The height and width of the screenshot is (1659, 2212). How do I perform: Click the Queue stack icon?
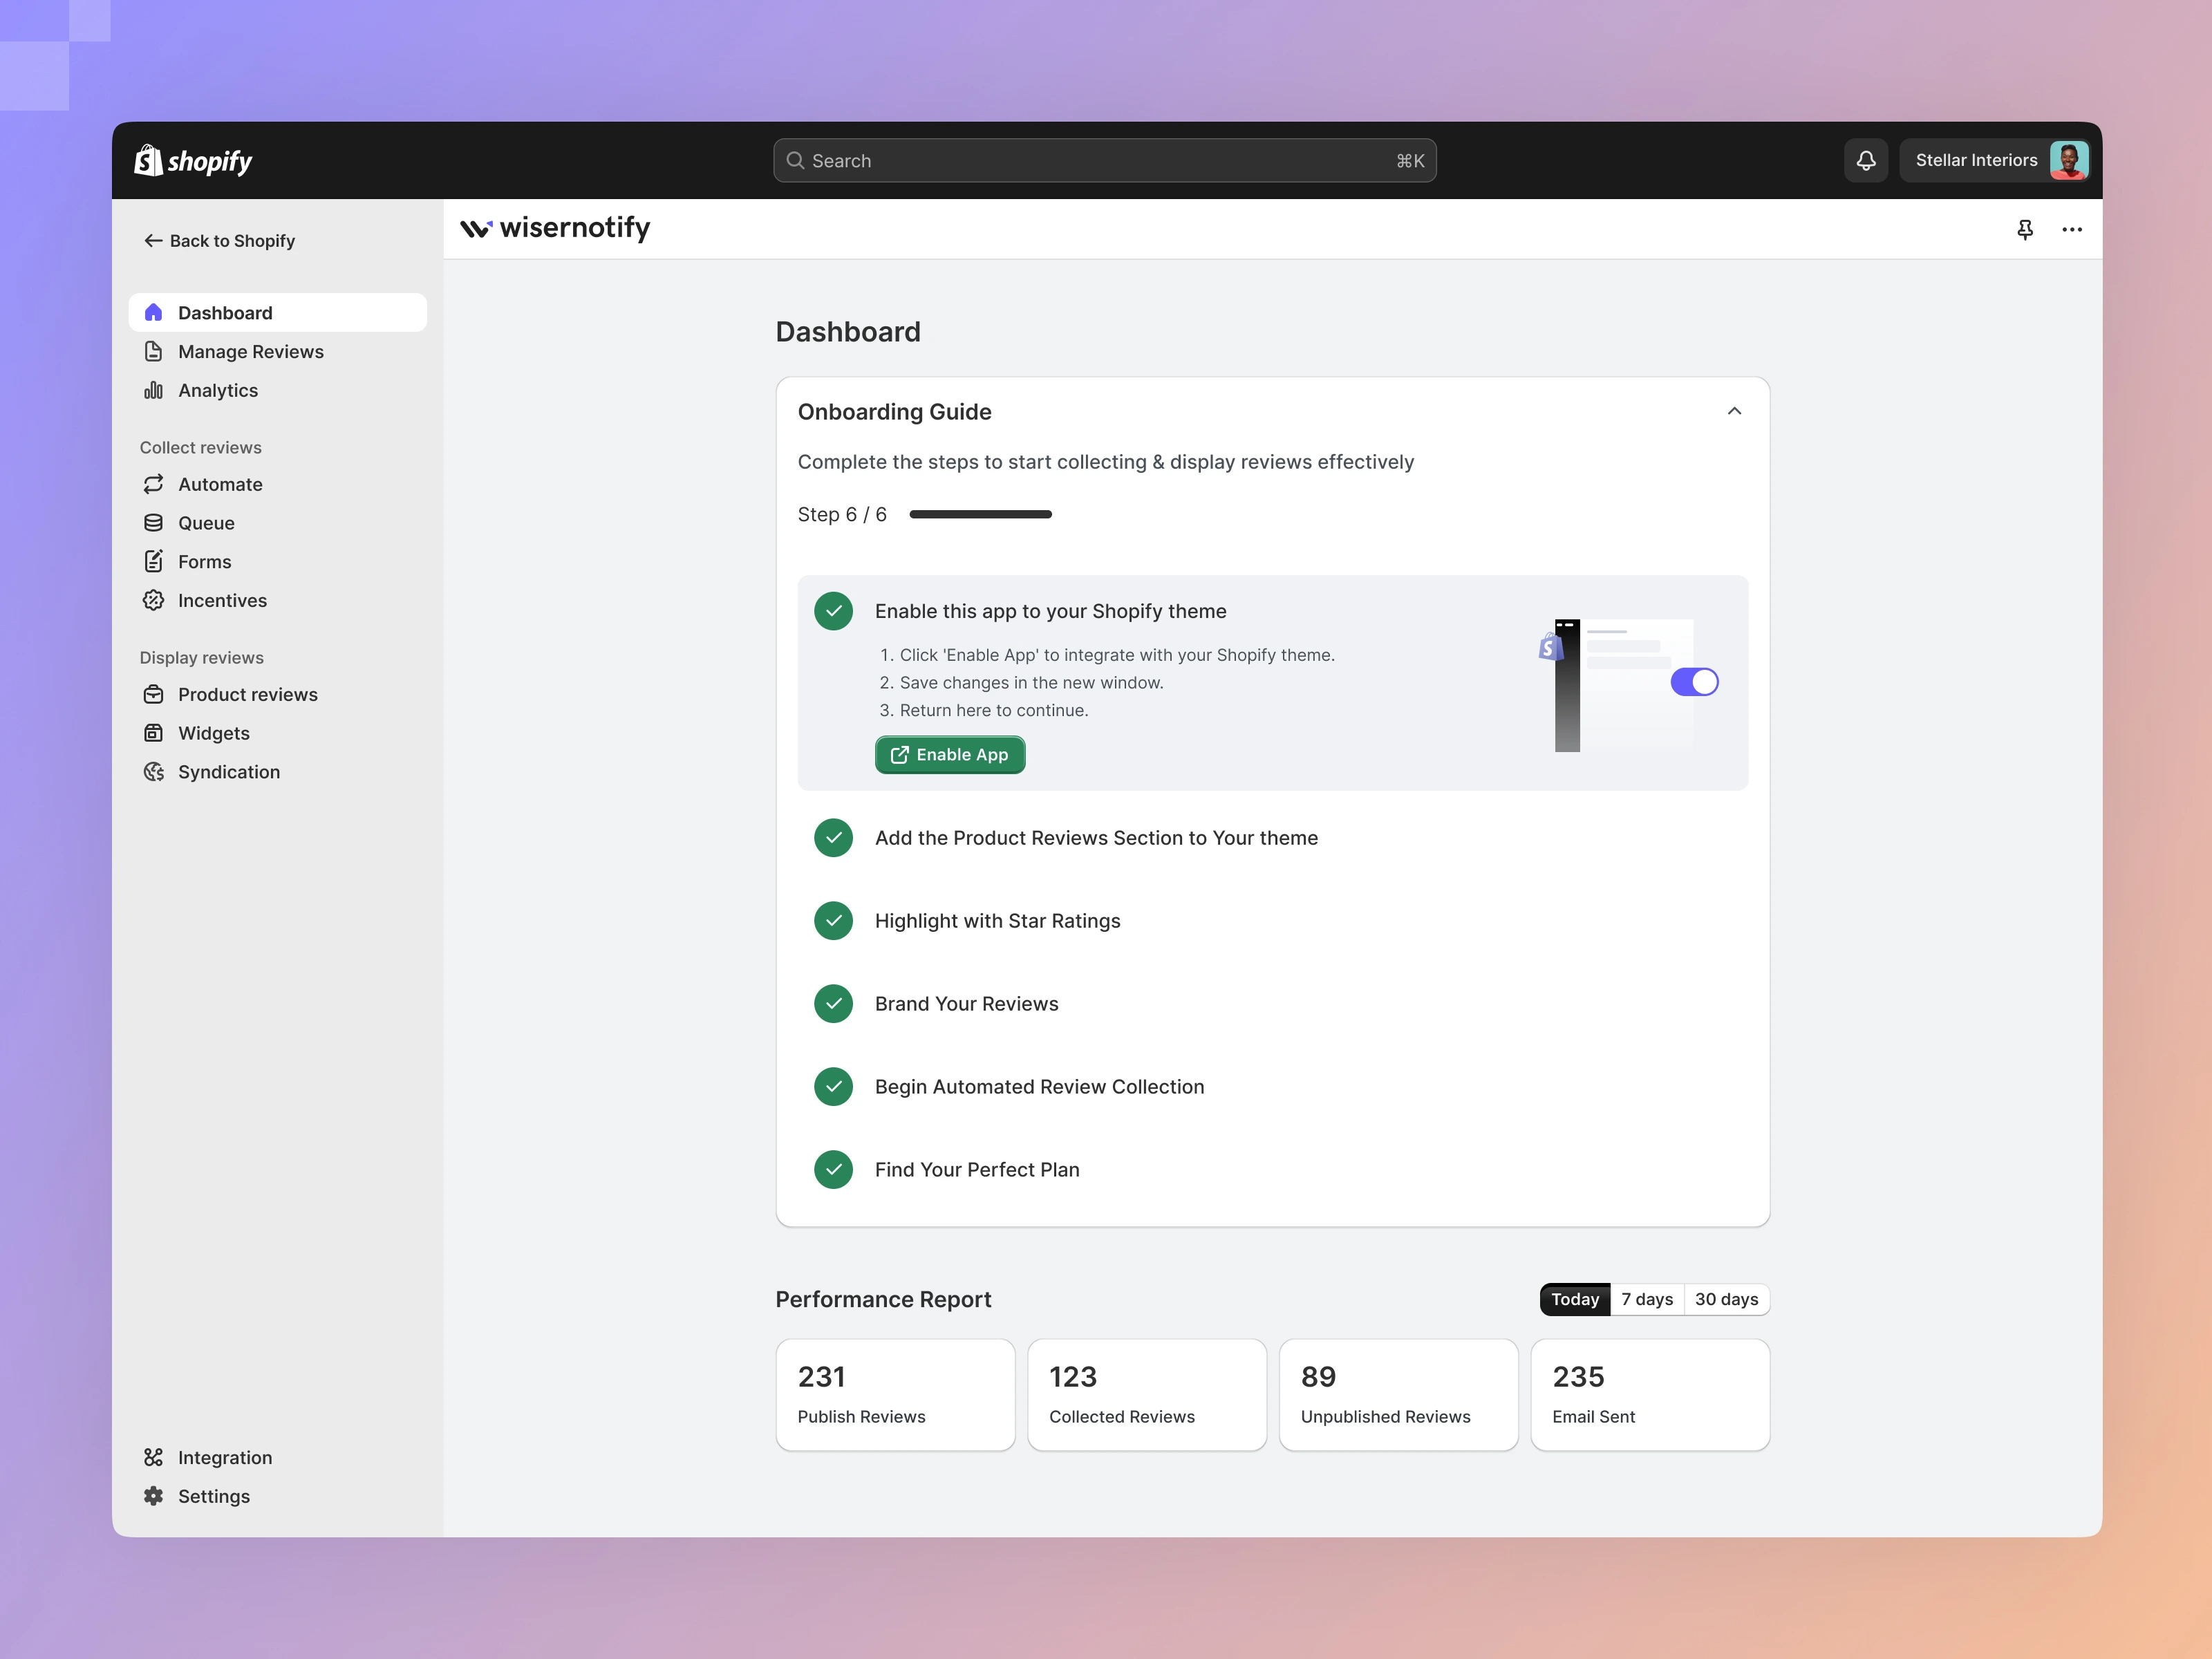(153, 523)
